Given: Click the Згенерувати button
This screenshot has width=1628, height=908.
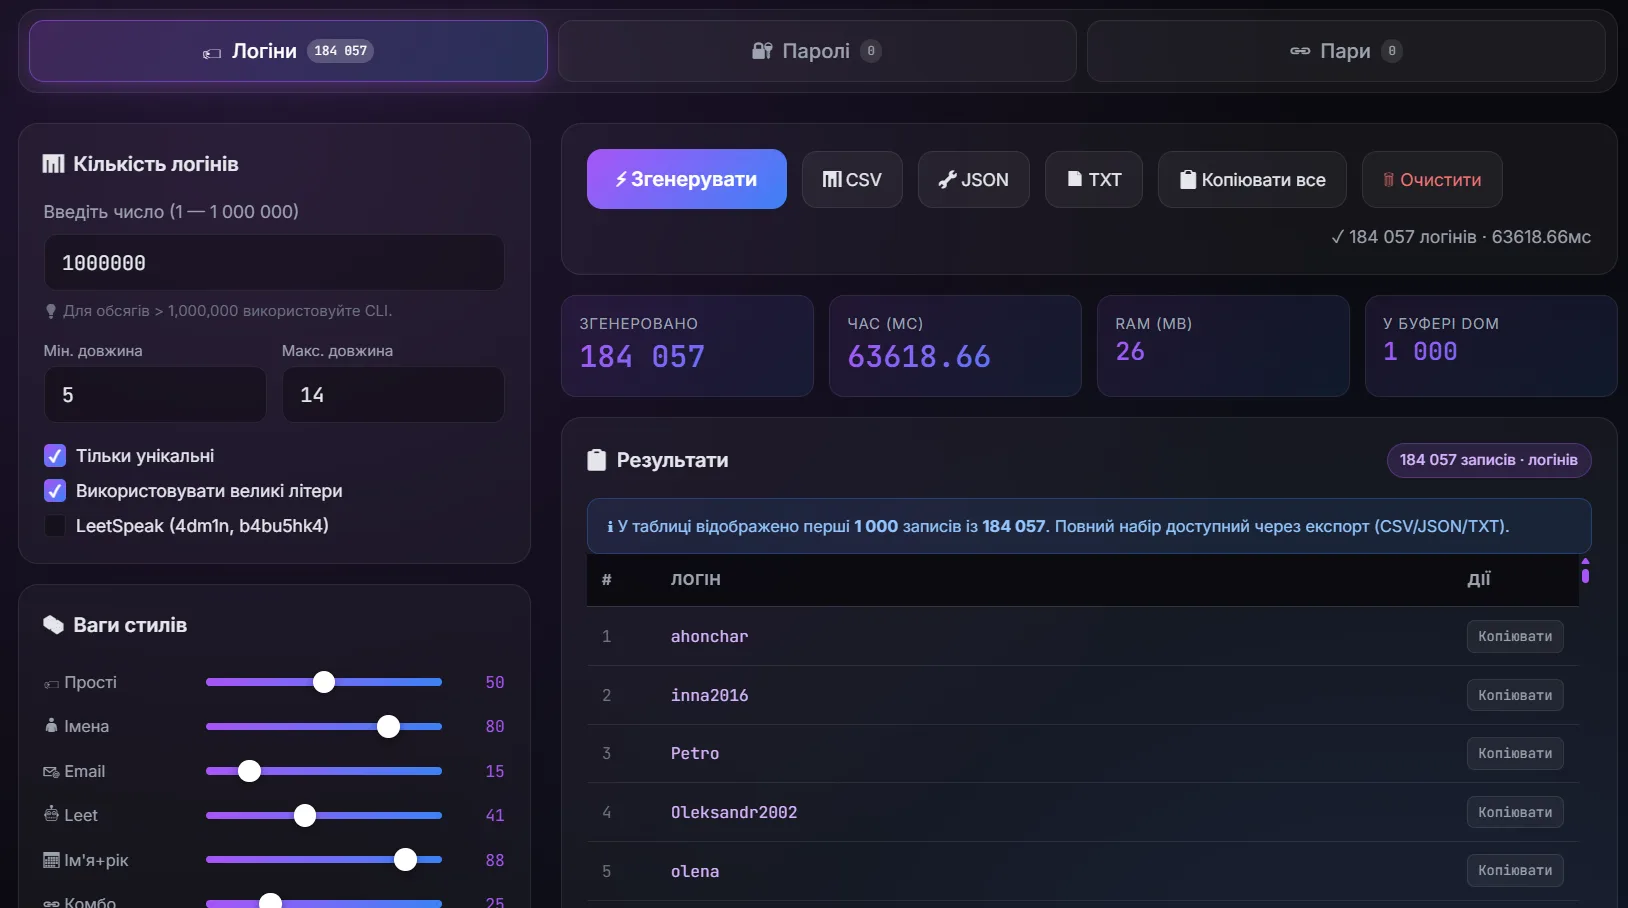Looking at the screenshot, I should coord(687,179).
